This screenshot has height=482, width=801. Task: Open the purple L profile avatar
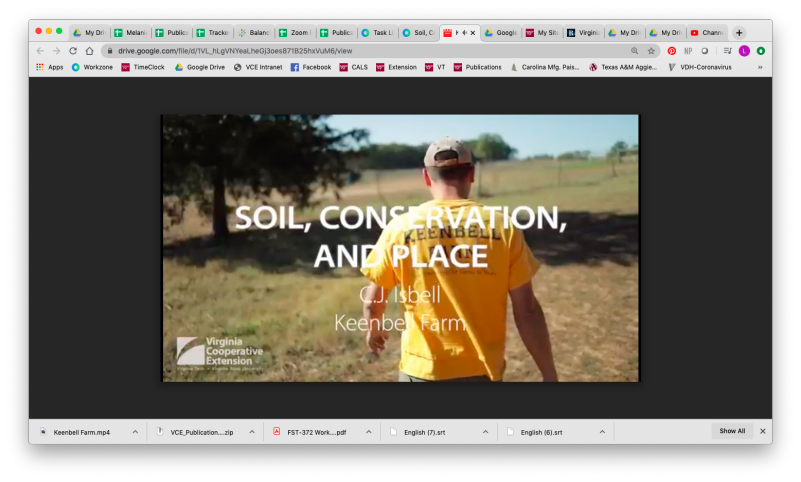[744, 51]
